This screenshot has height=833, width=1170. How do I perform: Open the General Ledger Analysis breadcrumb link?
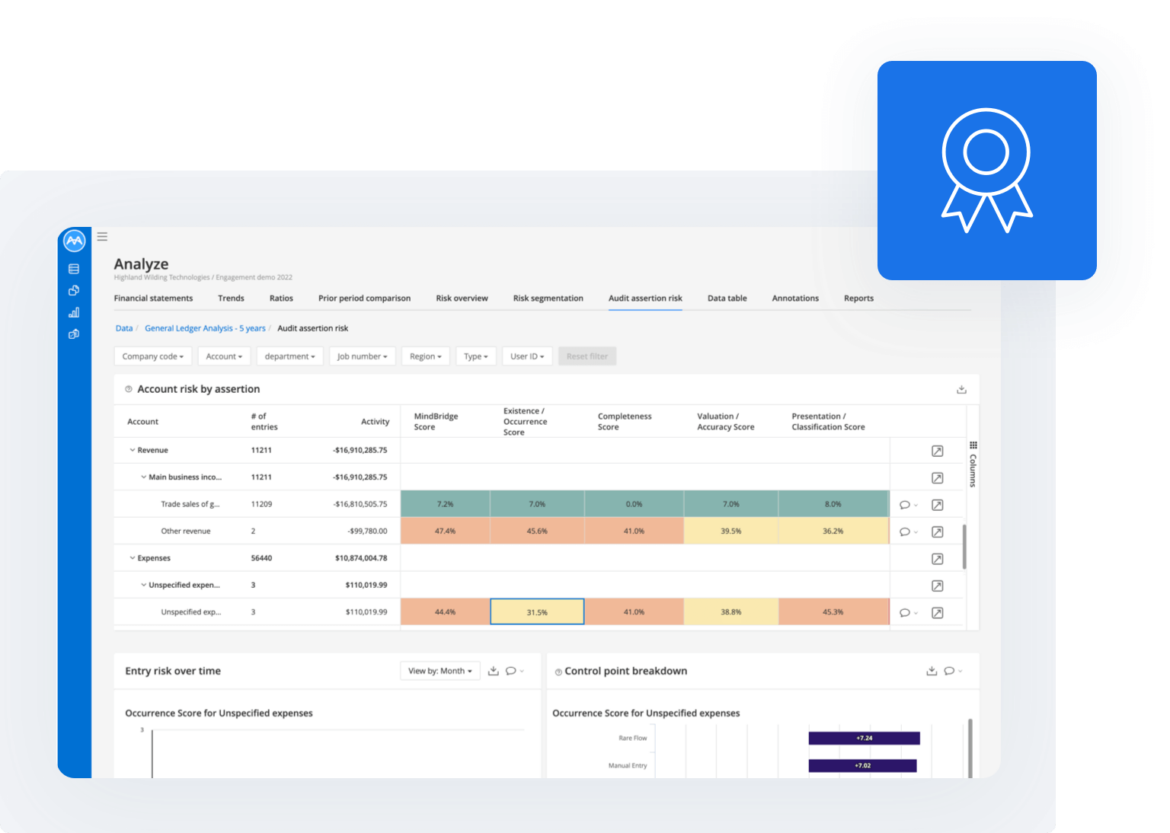(206, 327)
